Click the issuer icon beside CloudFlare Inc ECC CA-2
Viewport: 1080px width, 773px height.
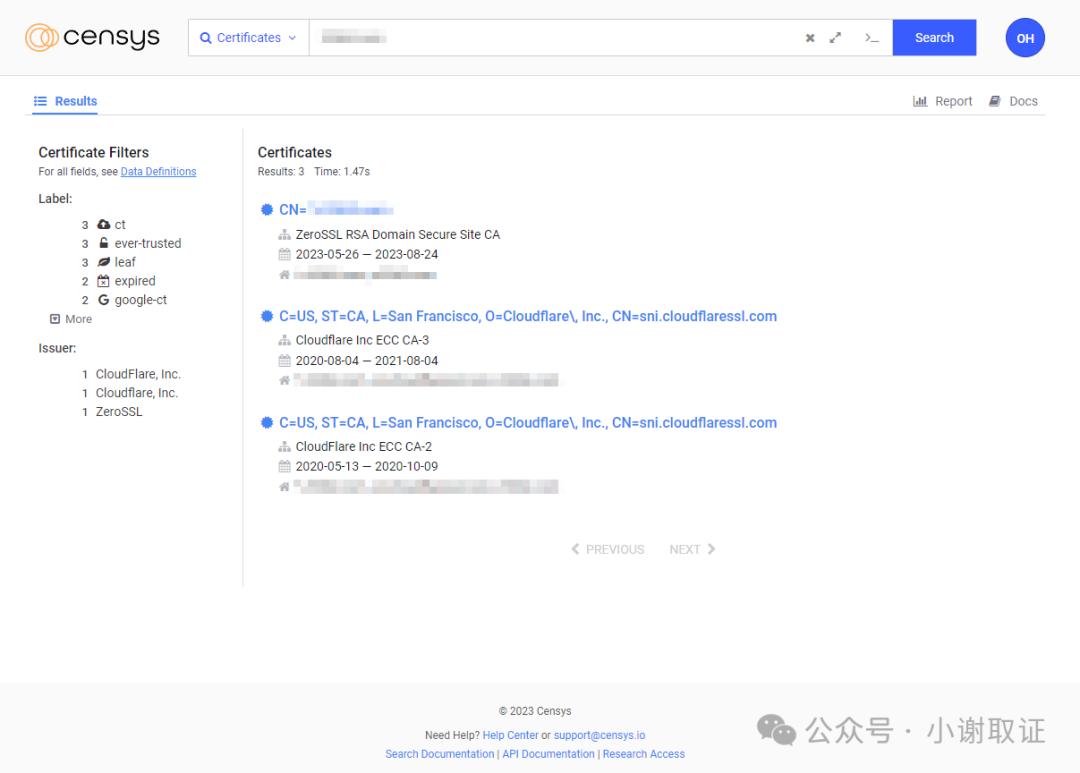[284, 447]
